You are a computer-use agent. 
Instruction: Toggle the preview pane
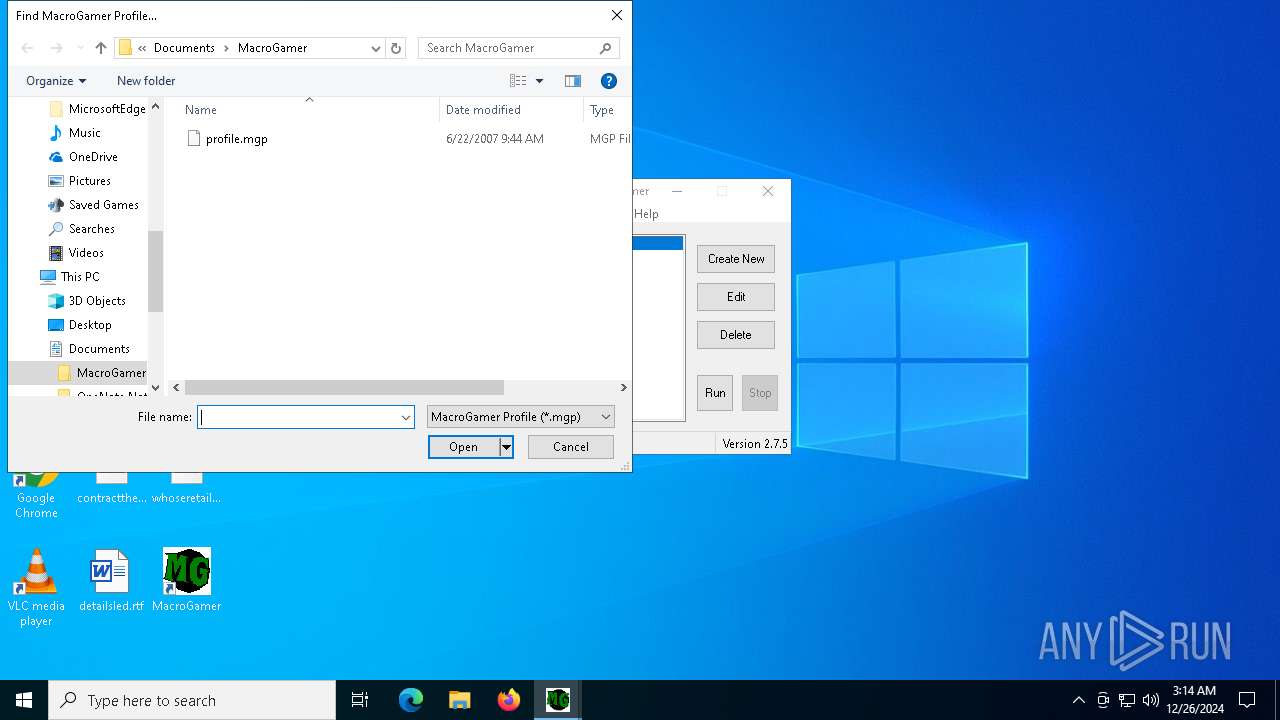[573, 81]
